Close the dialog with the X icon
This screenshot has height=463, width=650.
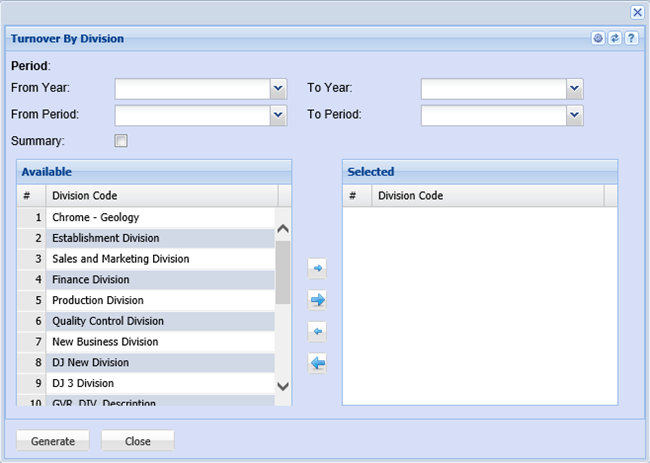637,12
